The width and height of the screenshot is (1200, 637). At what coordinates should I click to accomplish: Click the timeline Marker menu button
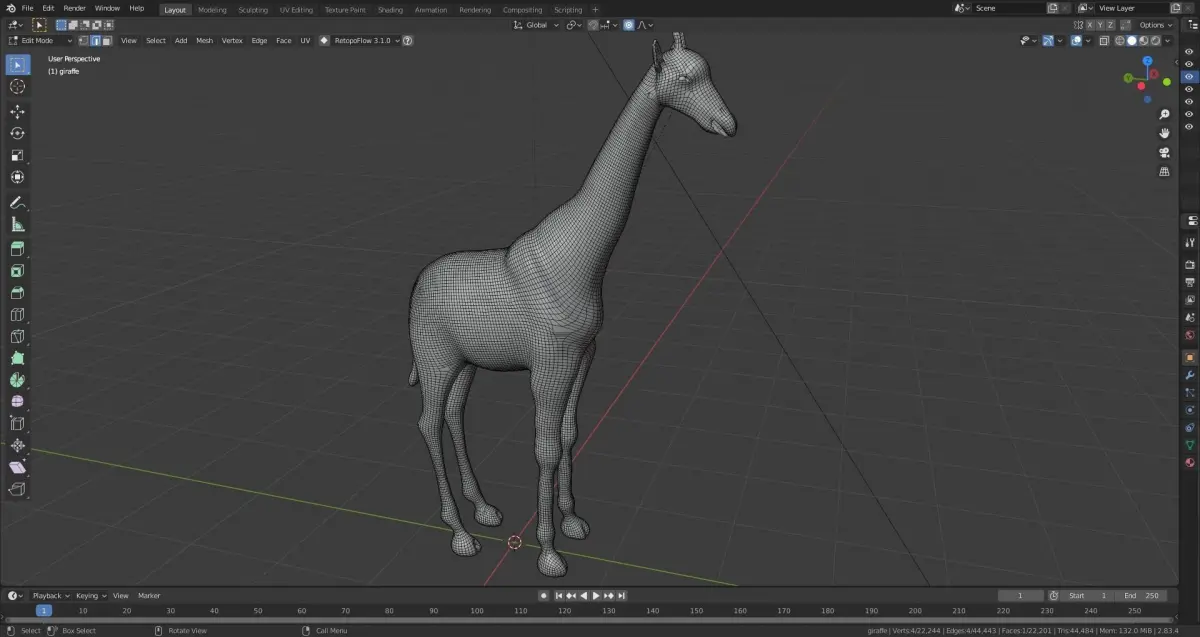click(x=149, y=595)
